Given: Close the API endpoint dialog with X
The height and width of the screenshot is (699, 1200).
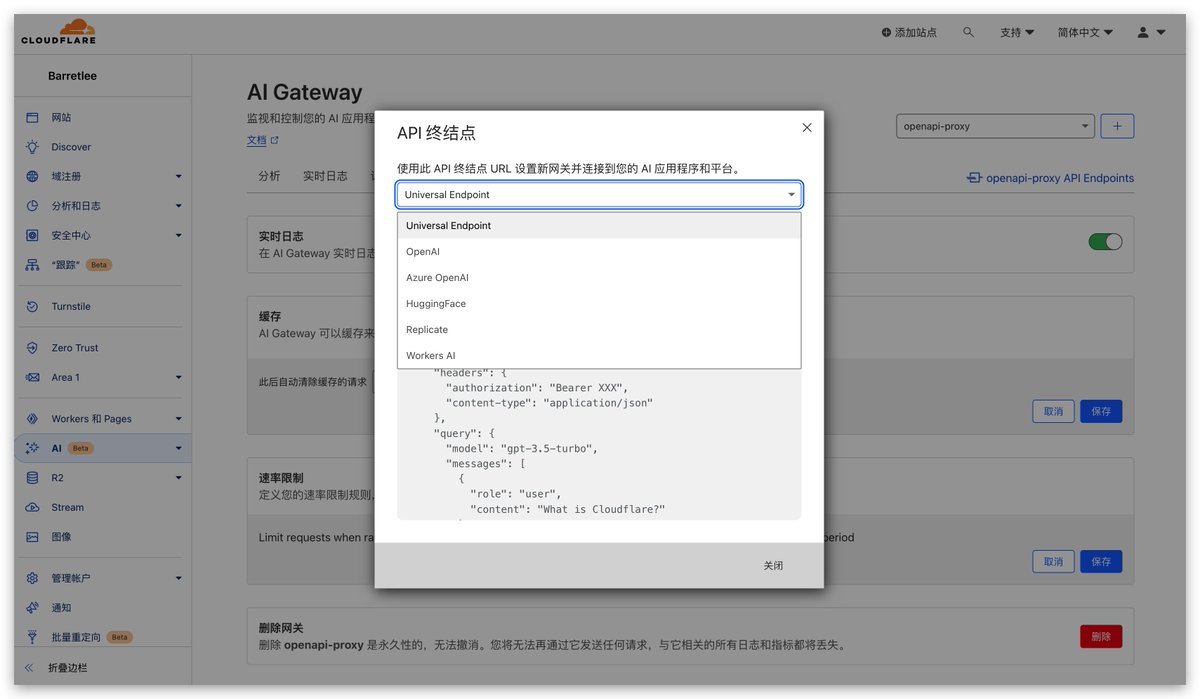Looking at the screenshot, I should [x=807, y=127].
